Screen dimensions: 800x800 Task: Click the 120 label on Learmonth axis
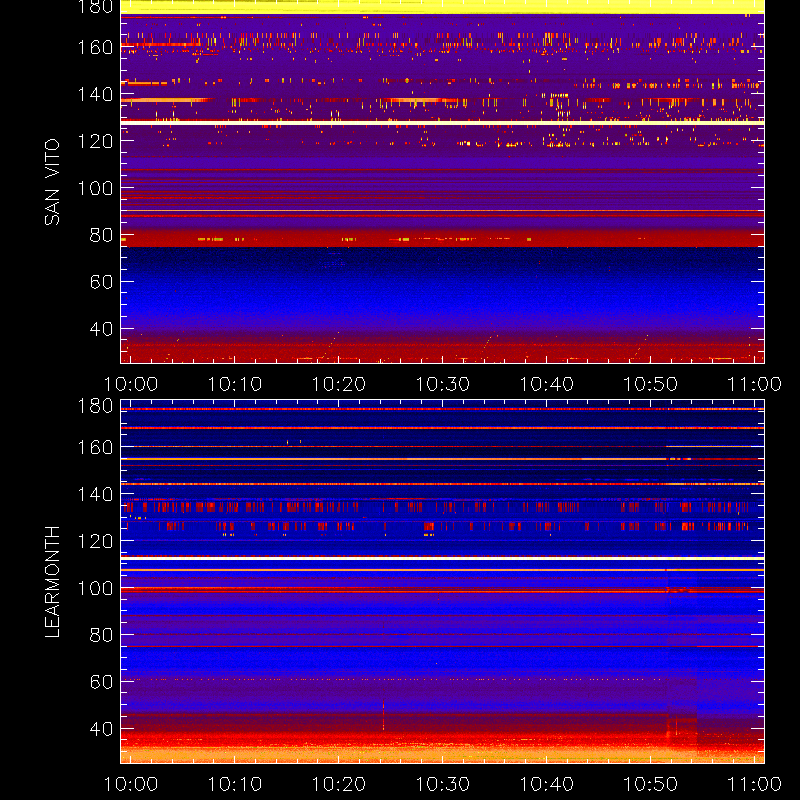(x=95, y=541)
